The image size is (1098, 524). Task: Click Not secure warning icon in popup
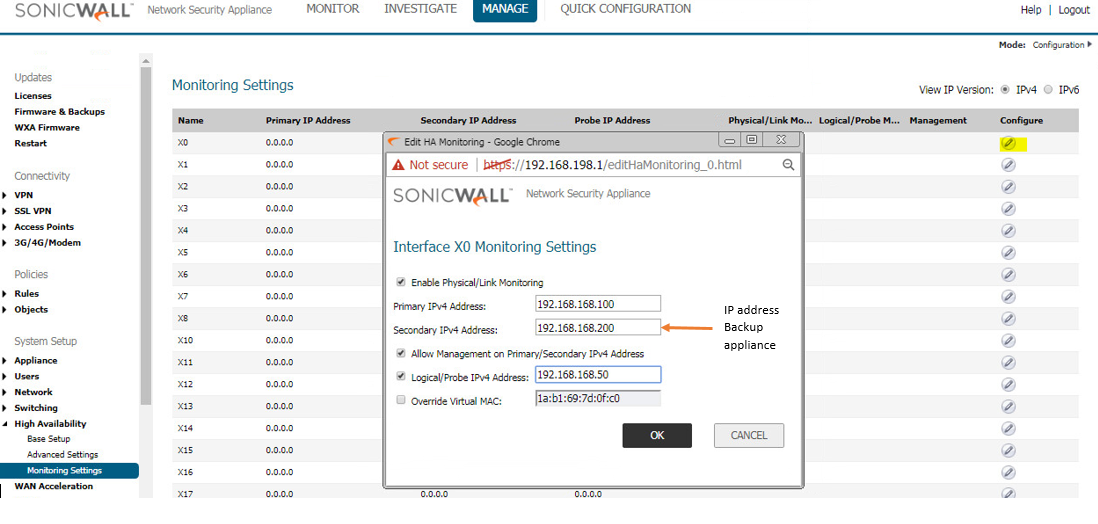click(x=398, y=165)
